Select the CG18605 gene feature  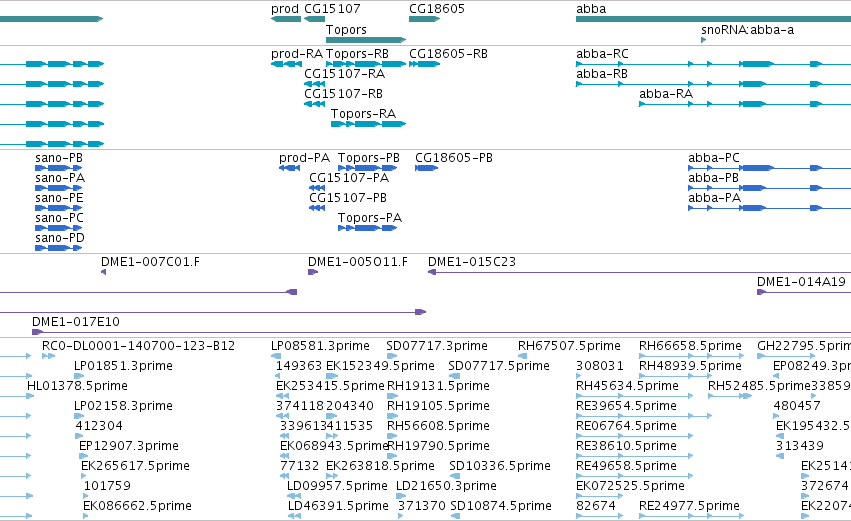coord(424,19)
